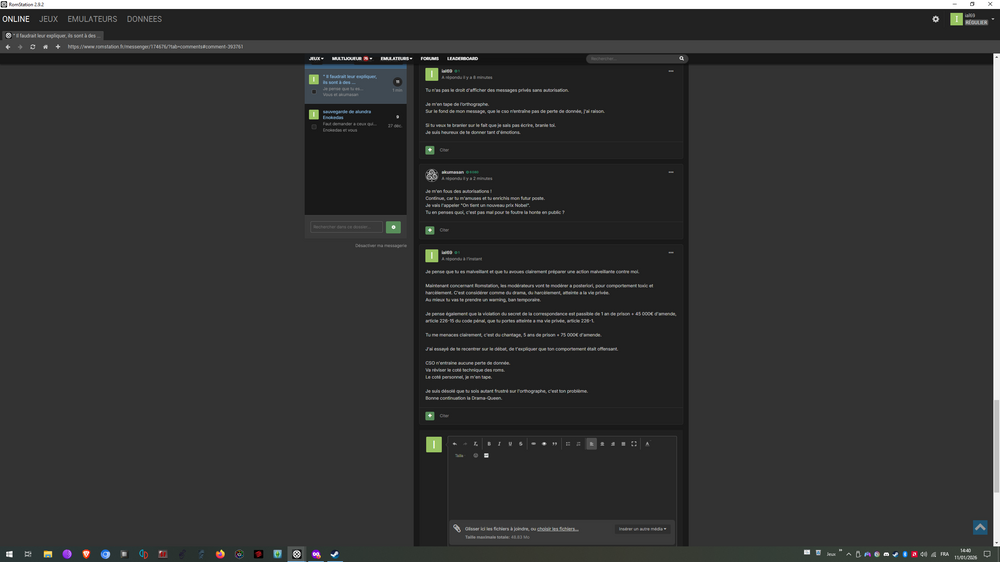The width and height of the screenshot is (1000, 562).
Task: Go to the home page icon
Action: [45, 47]
